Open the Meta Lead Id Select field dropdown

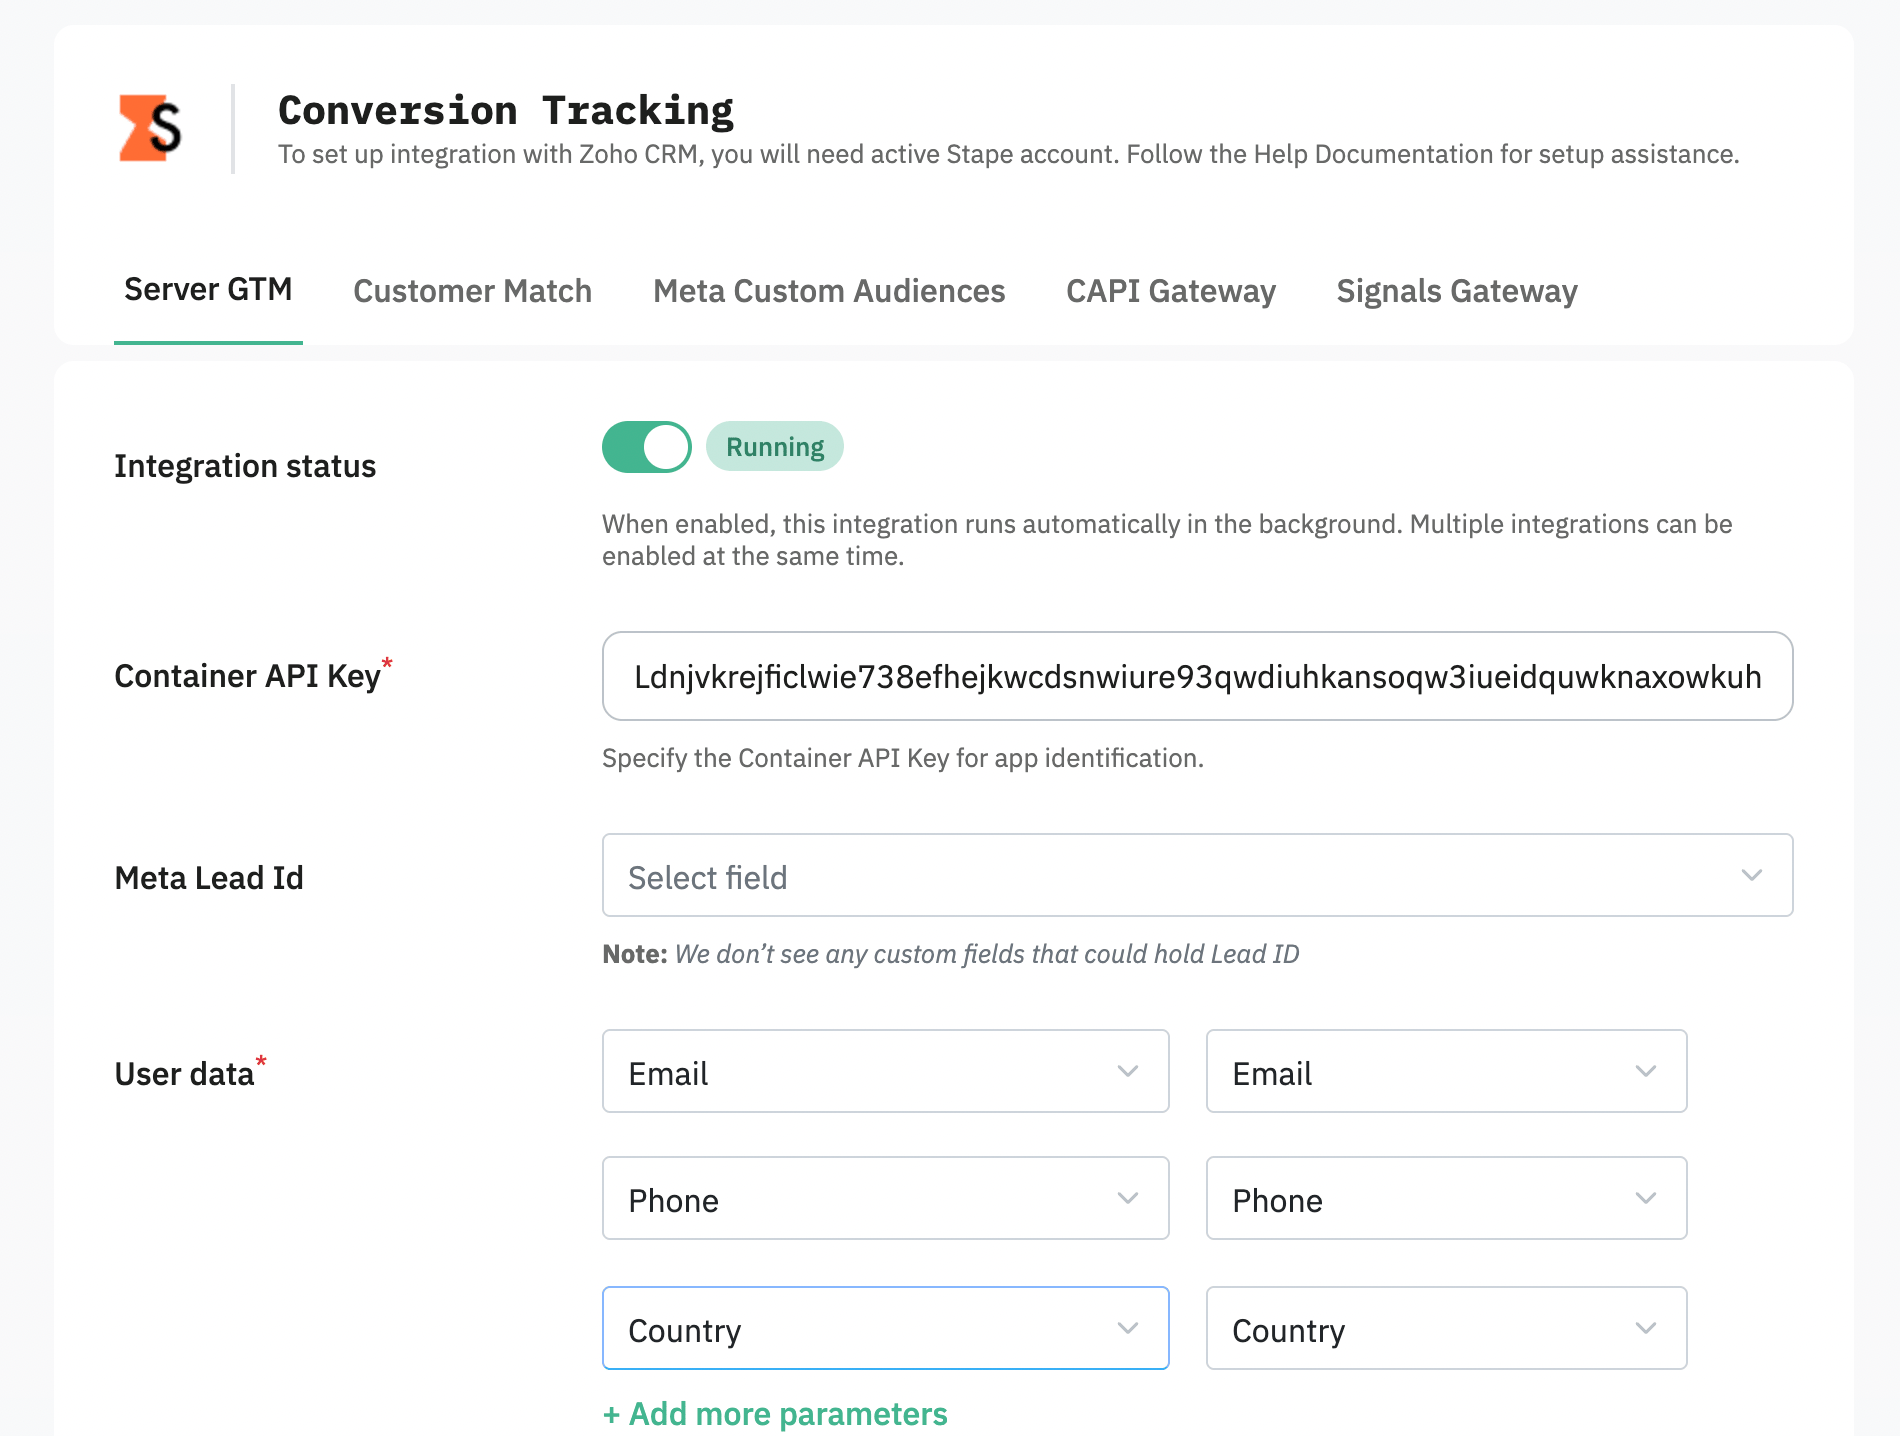1197,875
